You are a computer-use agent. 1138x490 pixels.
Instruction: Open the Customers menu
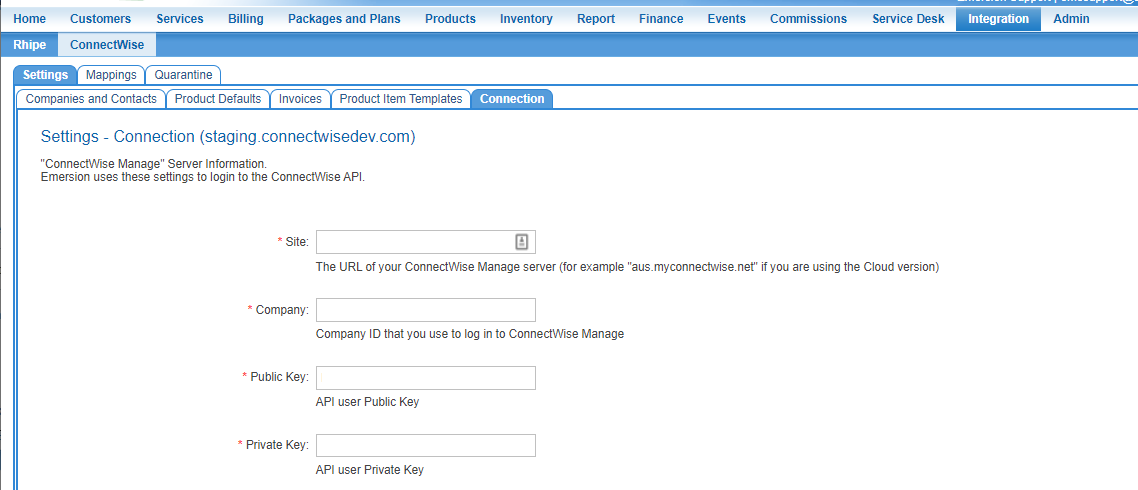click(100, 19)
